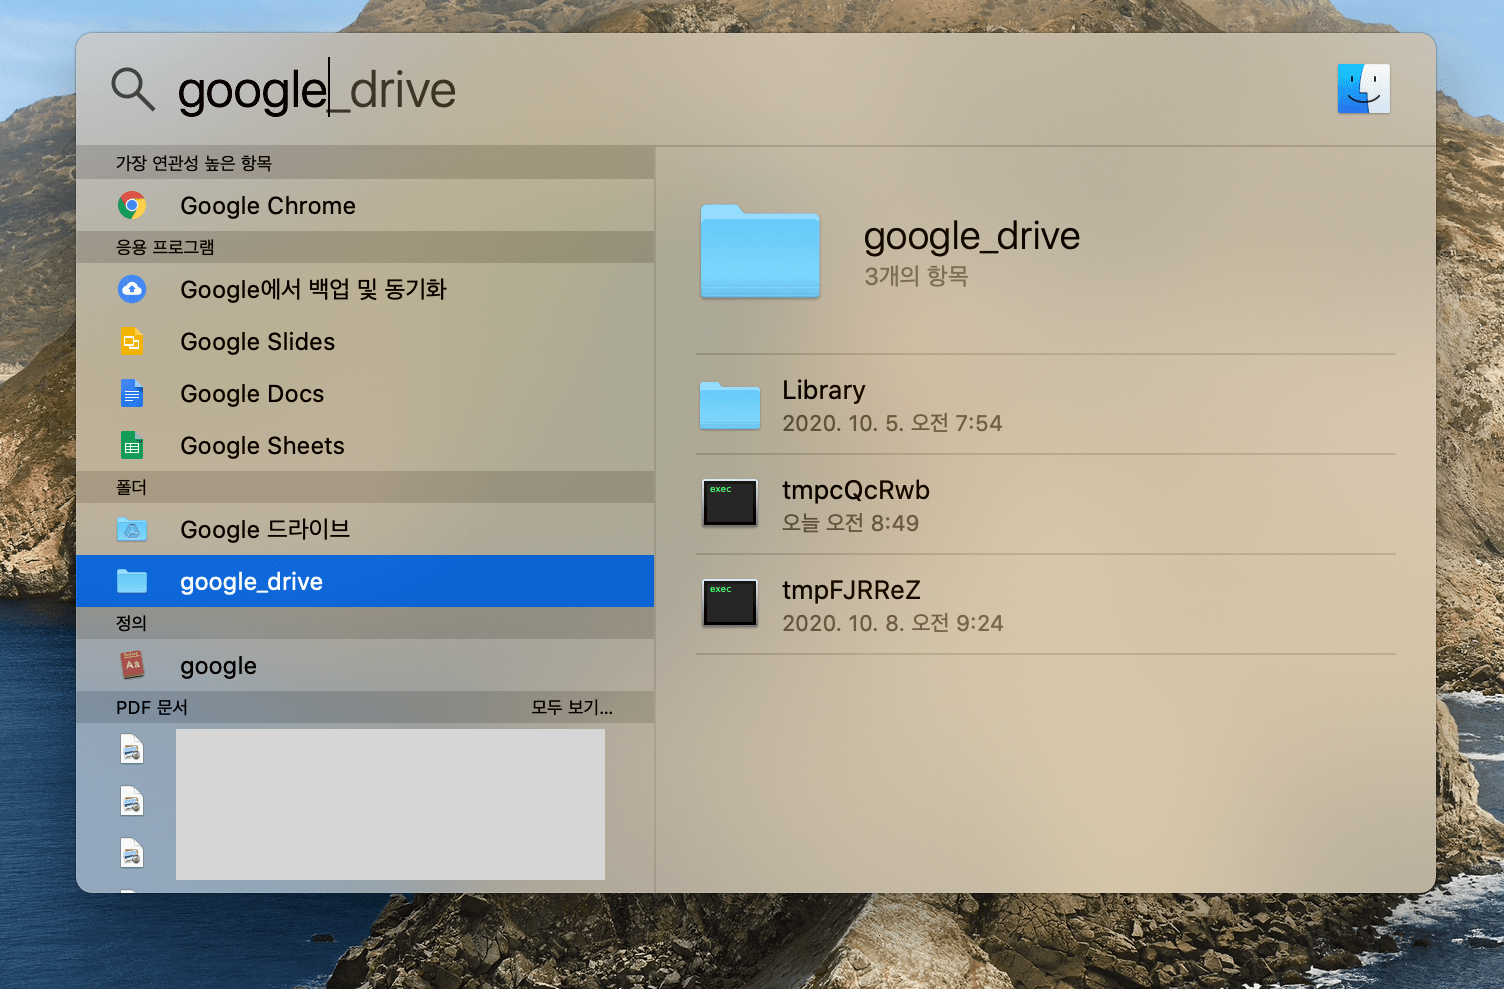Click the Library name in preview list
This screenshot has height=989, width=1504.
point(824,390)
